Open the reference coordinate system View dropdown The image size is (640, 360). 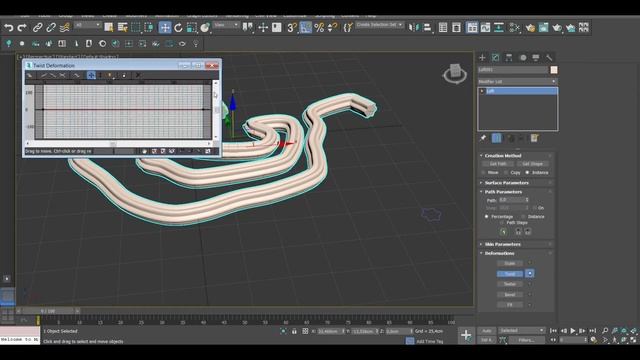(226, 25)
